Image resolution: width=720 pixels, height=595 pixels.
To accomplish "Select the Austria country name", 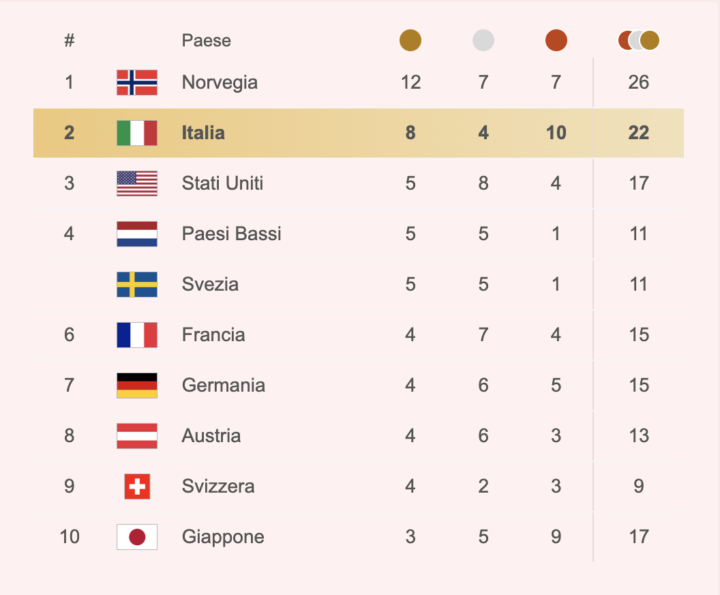I will [211, 436].
